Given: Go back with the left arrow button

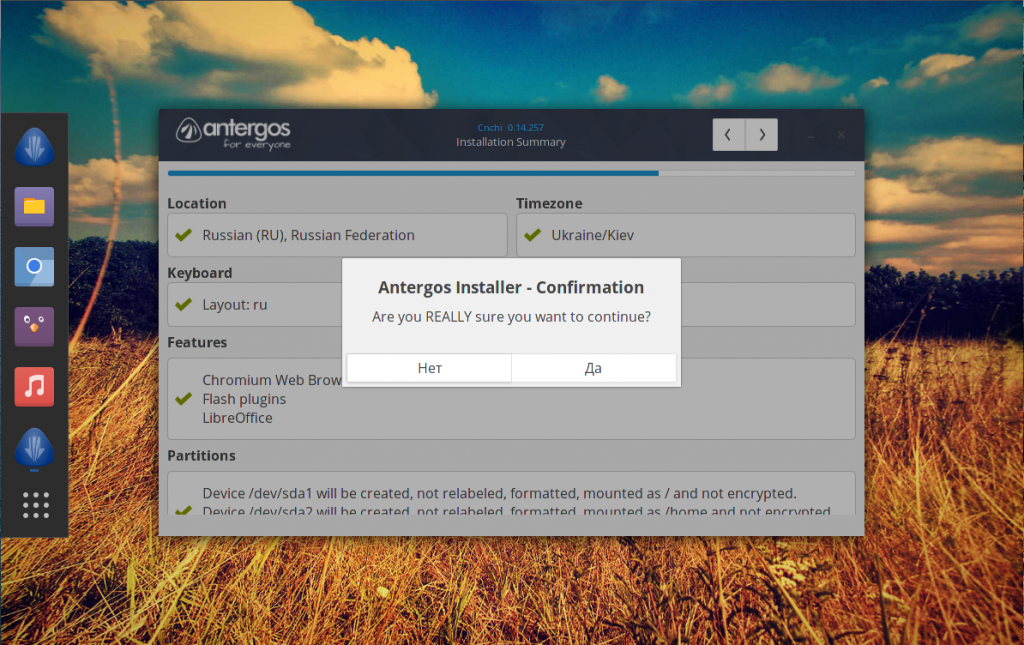Looking at the screenshot, I should (x=728, y=134).
